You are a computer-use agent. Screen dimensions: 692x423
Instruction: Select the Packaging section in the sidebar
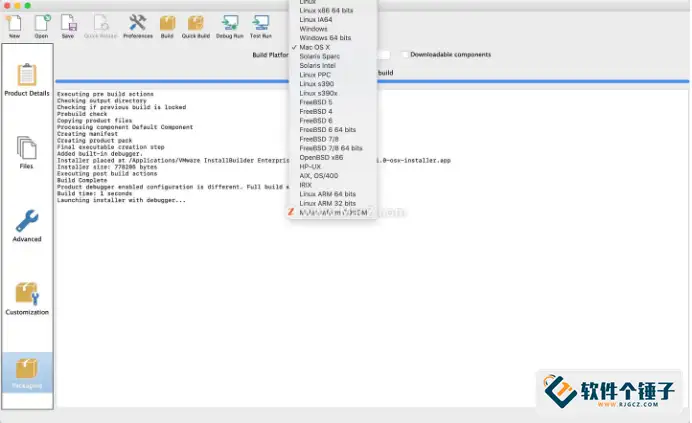point(27,373)
